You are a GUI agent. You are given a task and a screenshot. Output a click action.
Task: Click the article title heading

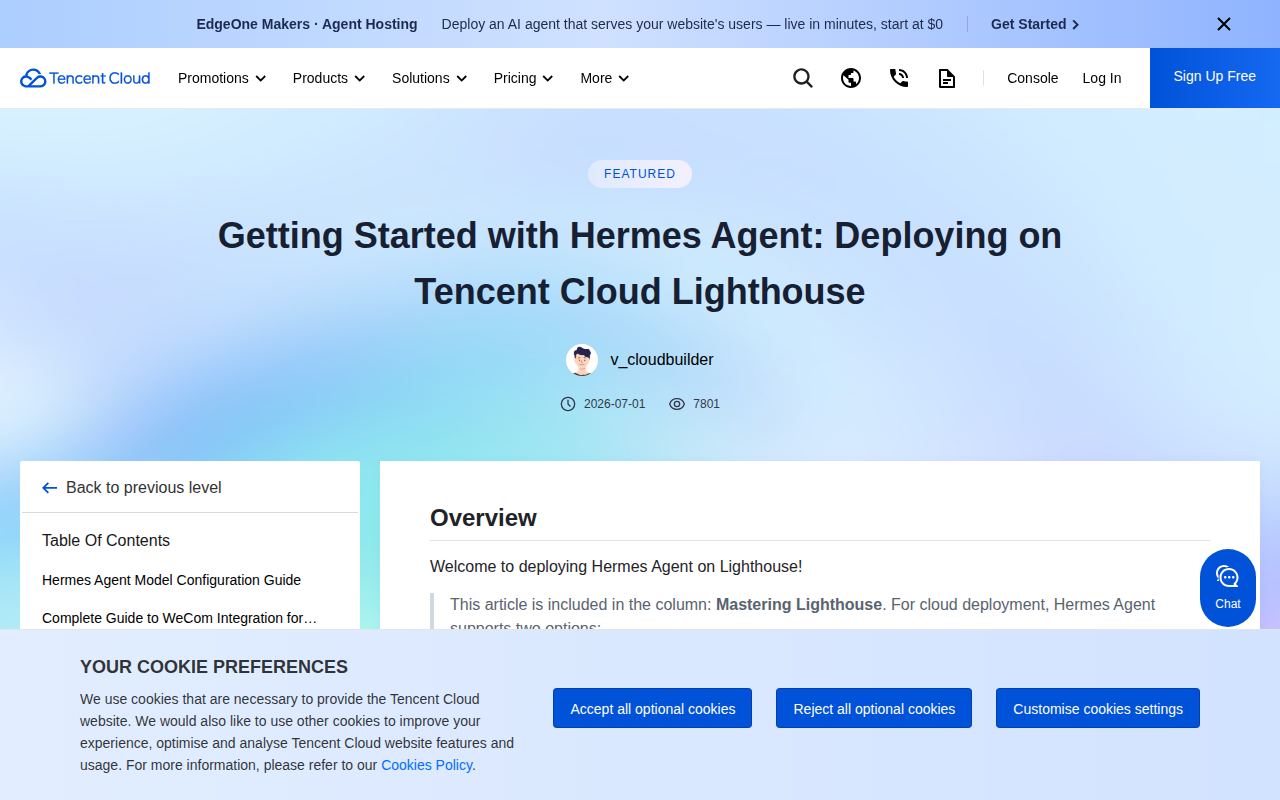tap(640, 264)
